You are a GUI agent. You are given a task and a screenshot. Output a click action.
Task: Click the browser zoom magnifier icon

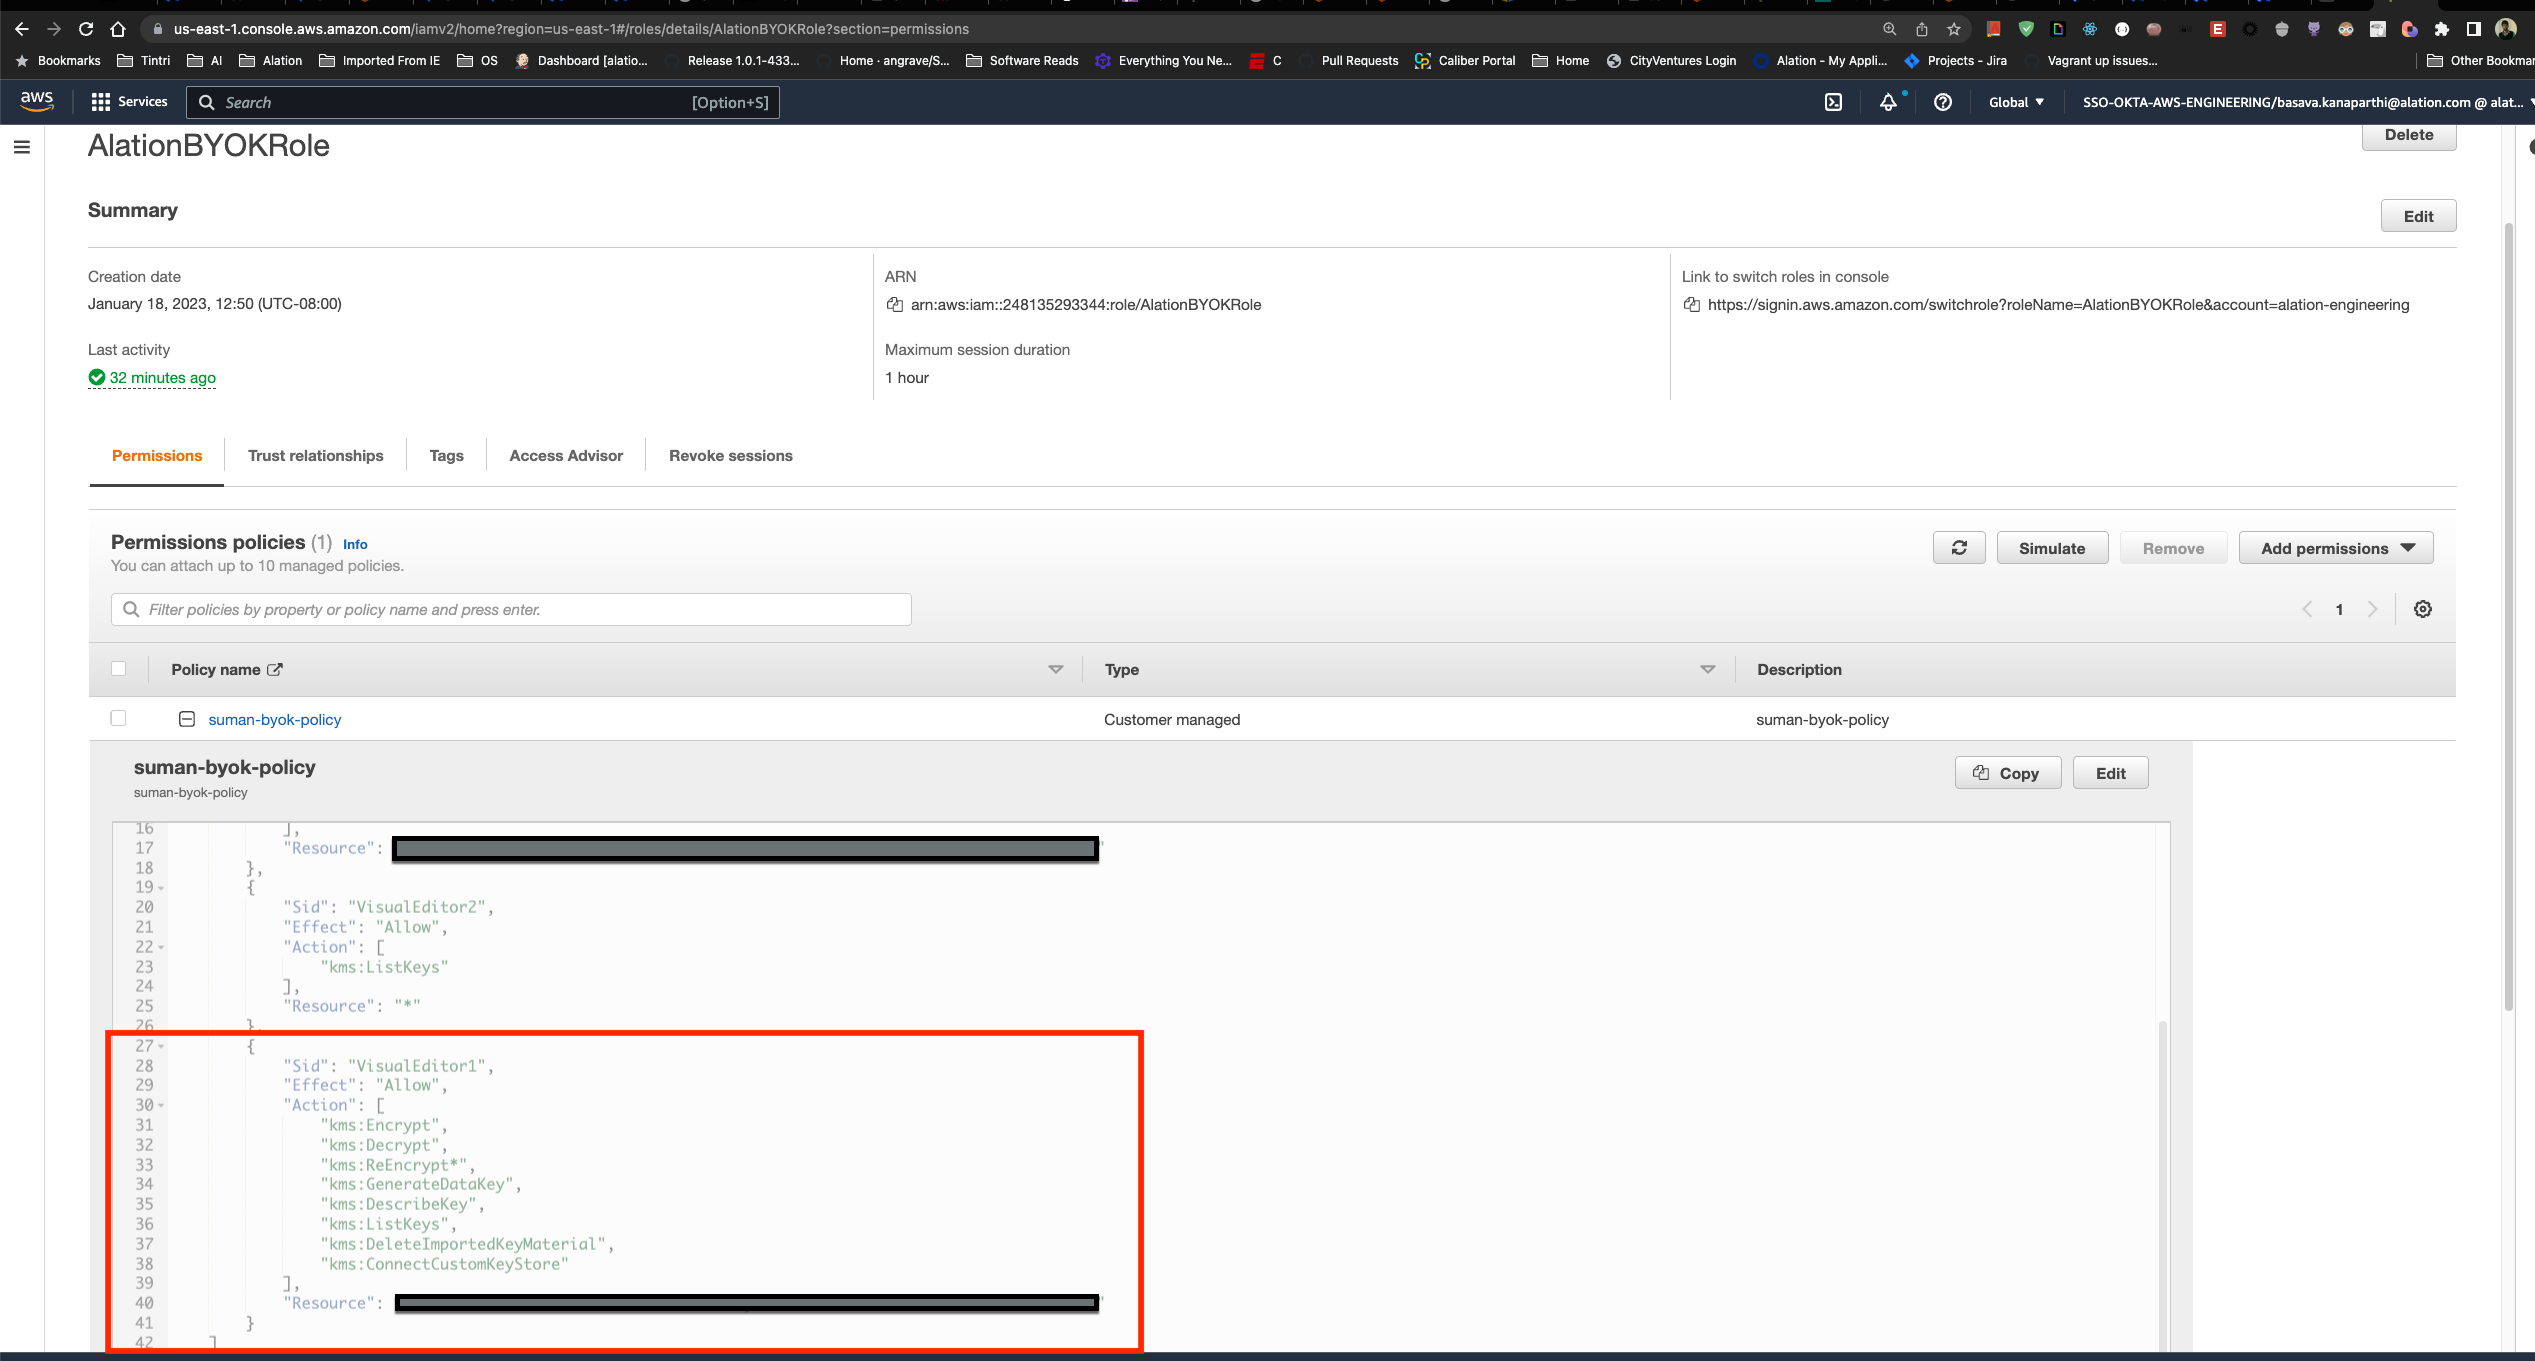[1890, 29]
